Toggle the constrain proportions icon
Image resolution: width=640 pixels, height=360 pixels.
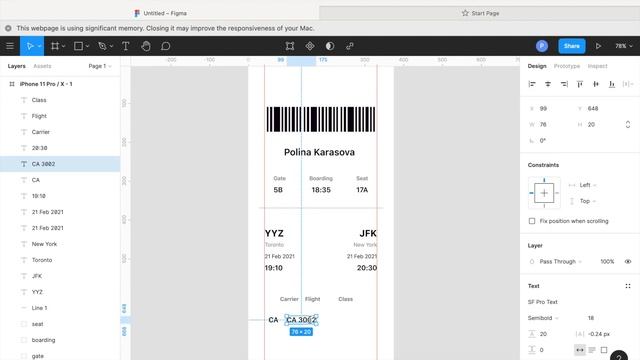628,124
